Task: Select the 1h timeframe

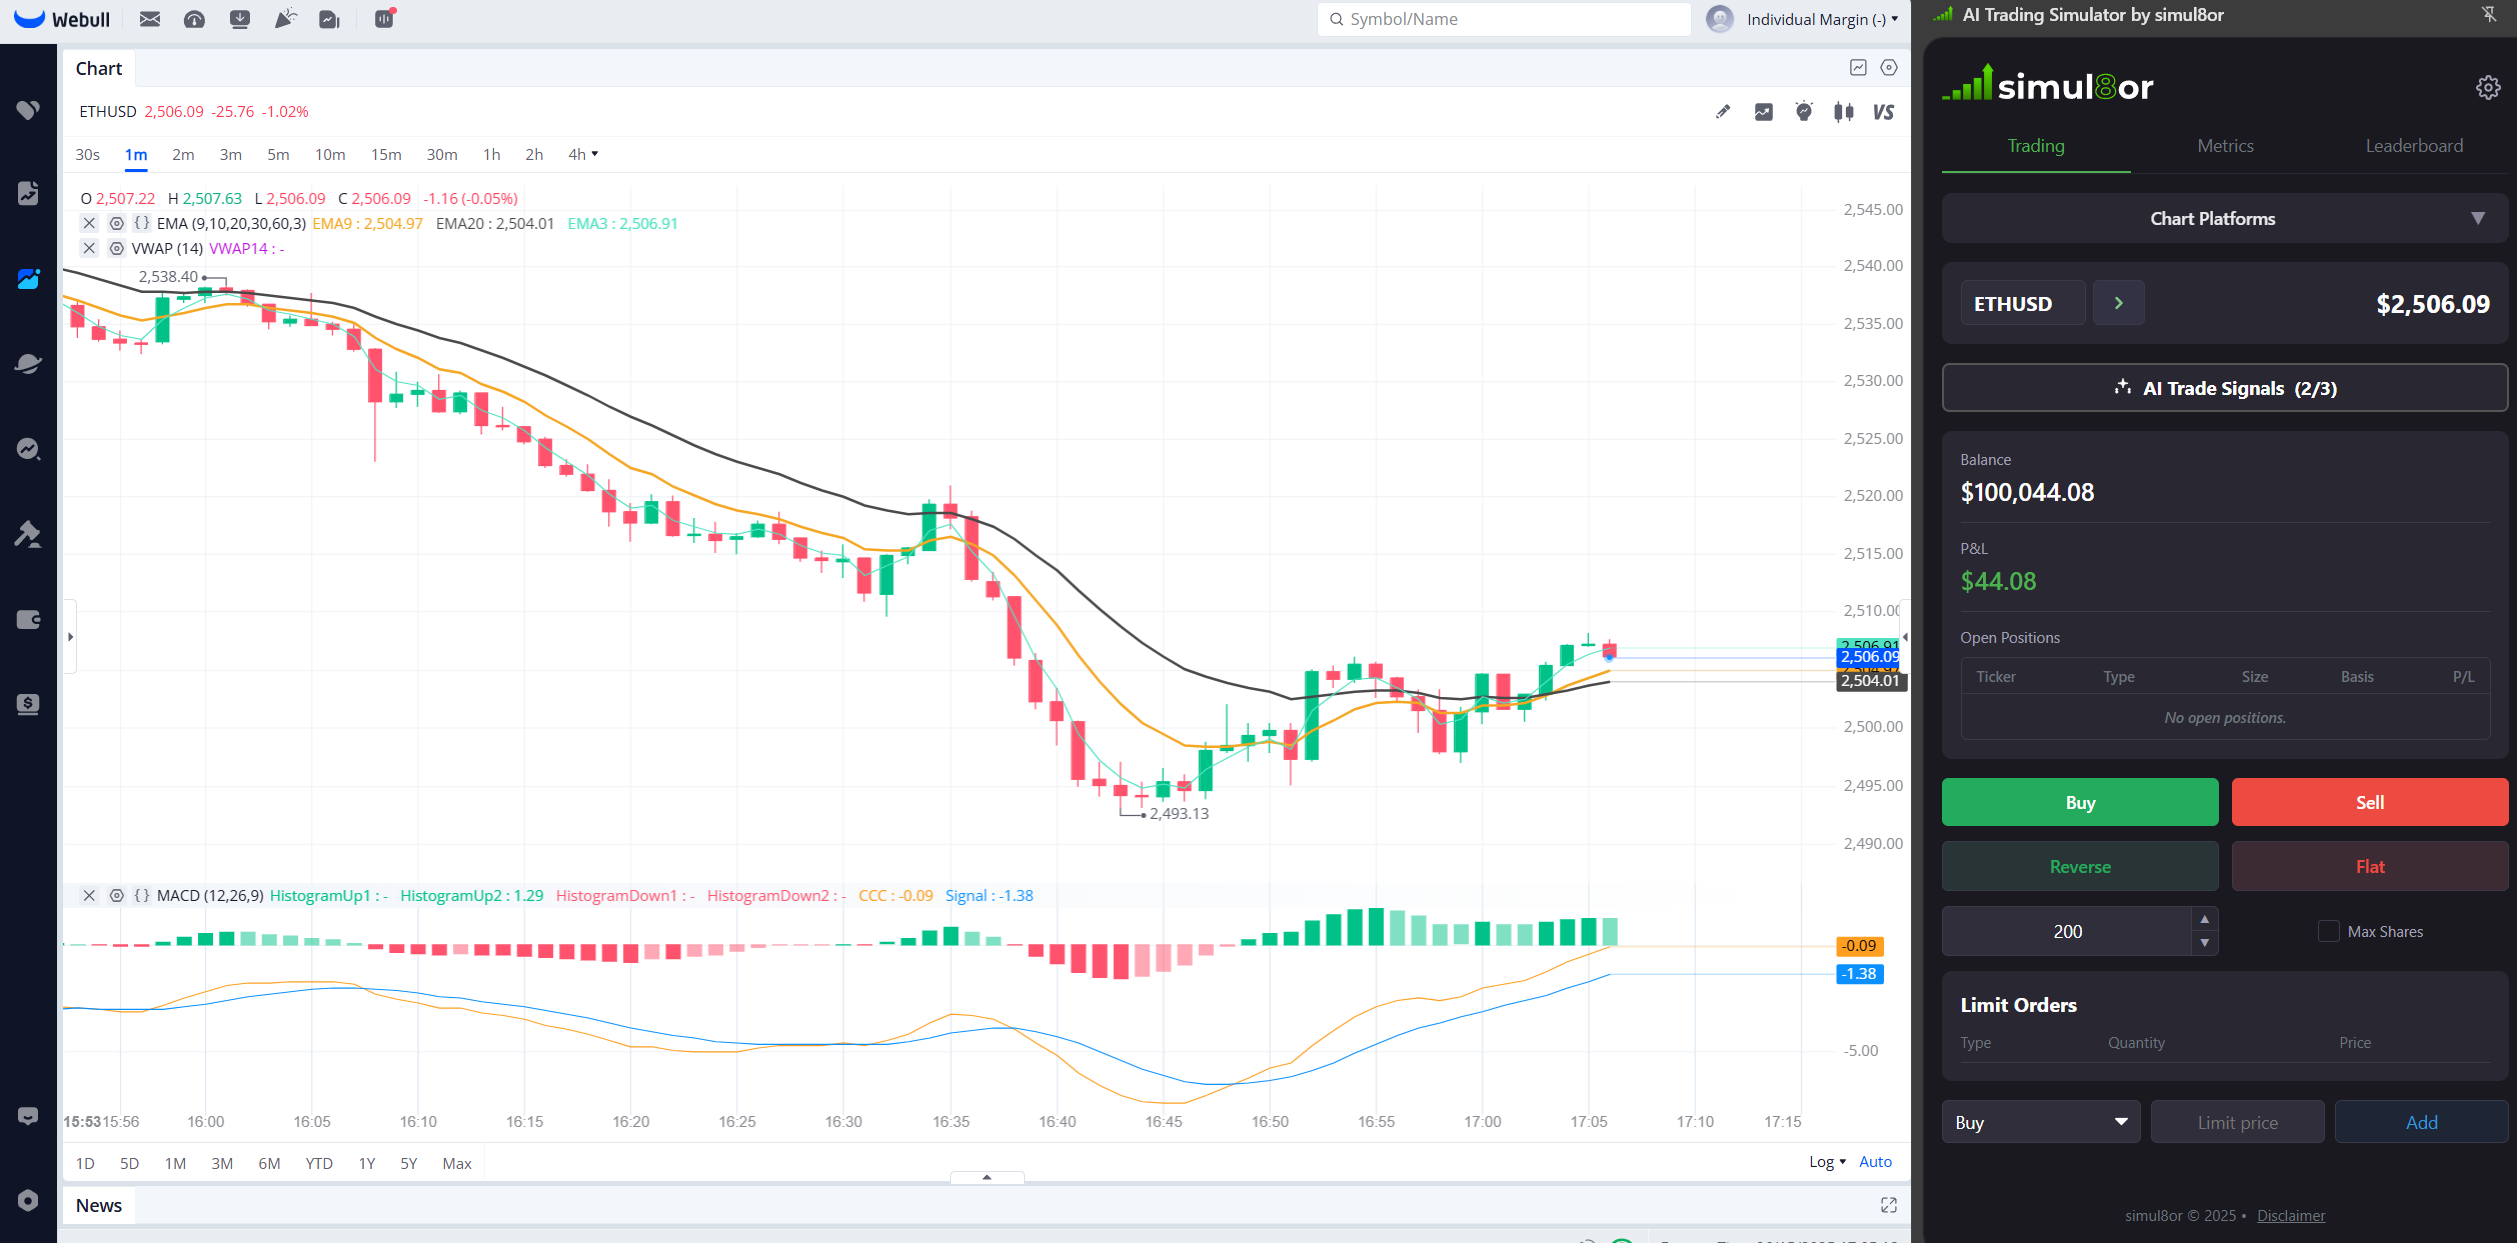Action: click(491, 154)
